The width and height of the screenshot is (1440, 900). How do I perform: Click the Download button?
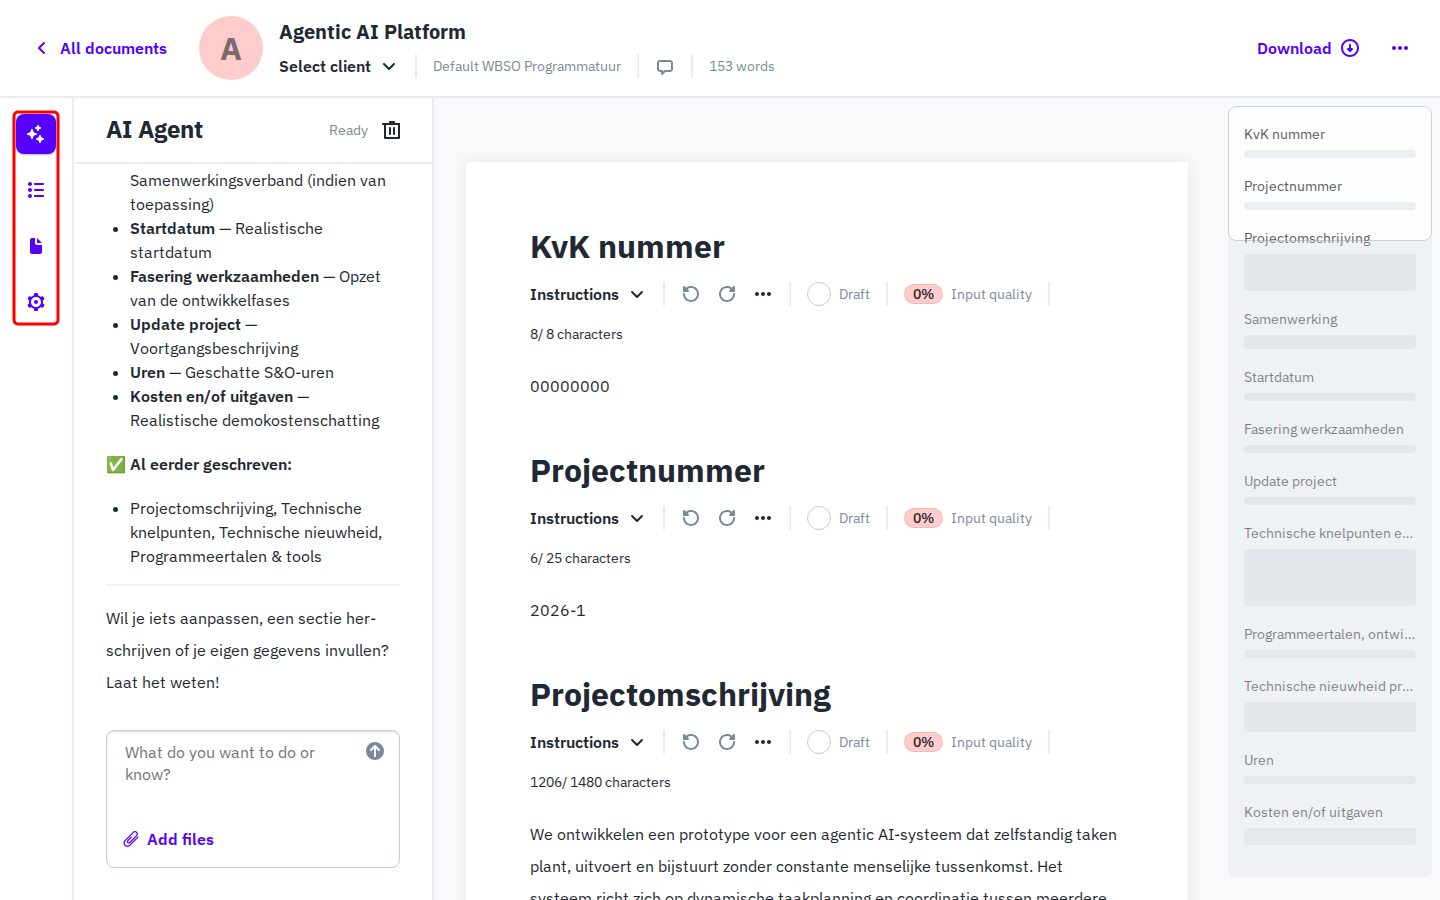(x=1308, y=48)
